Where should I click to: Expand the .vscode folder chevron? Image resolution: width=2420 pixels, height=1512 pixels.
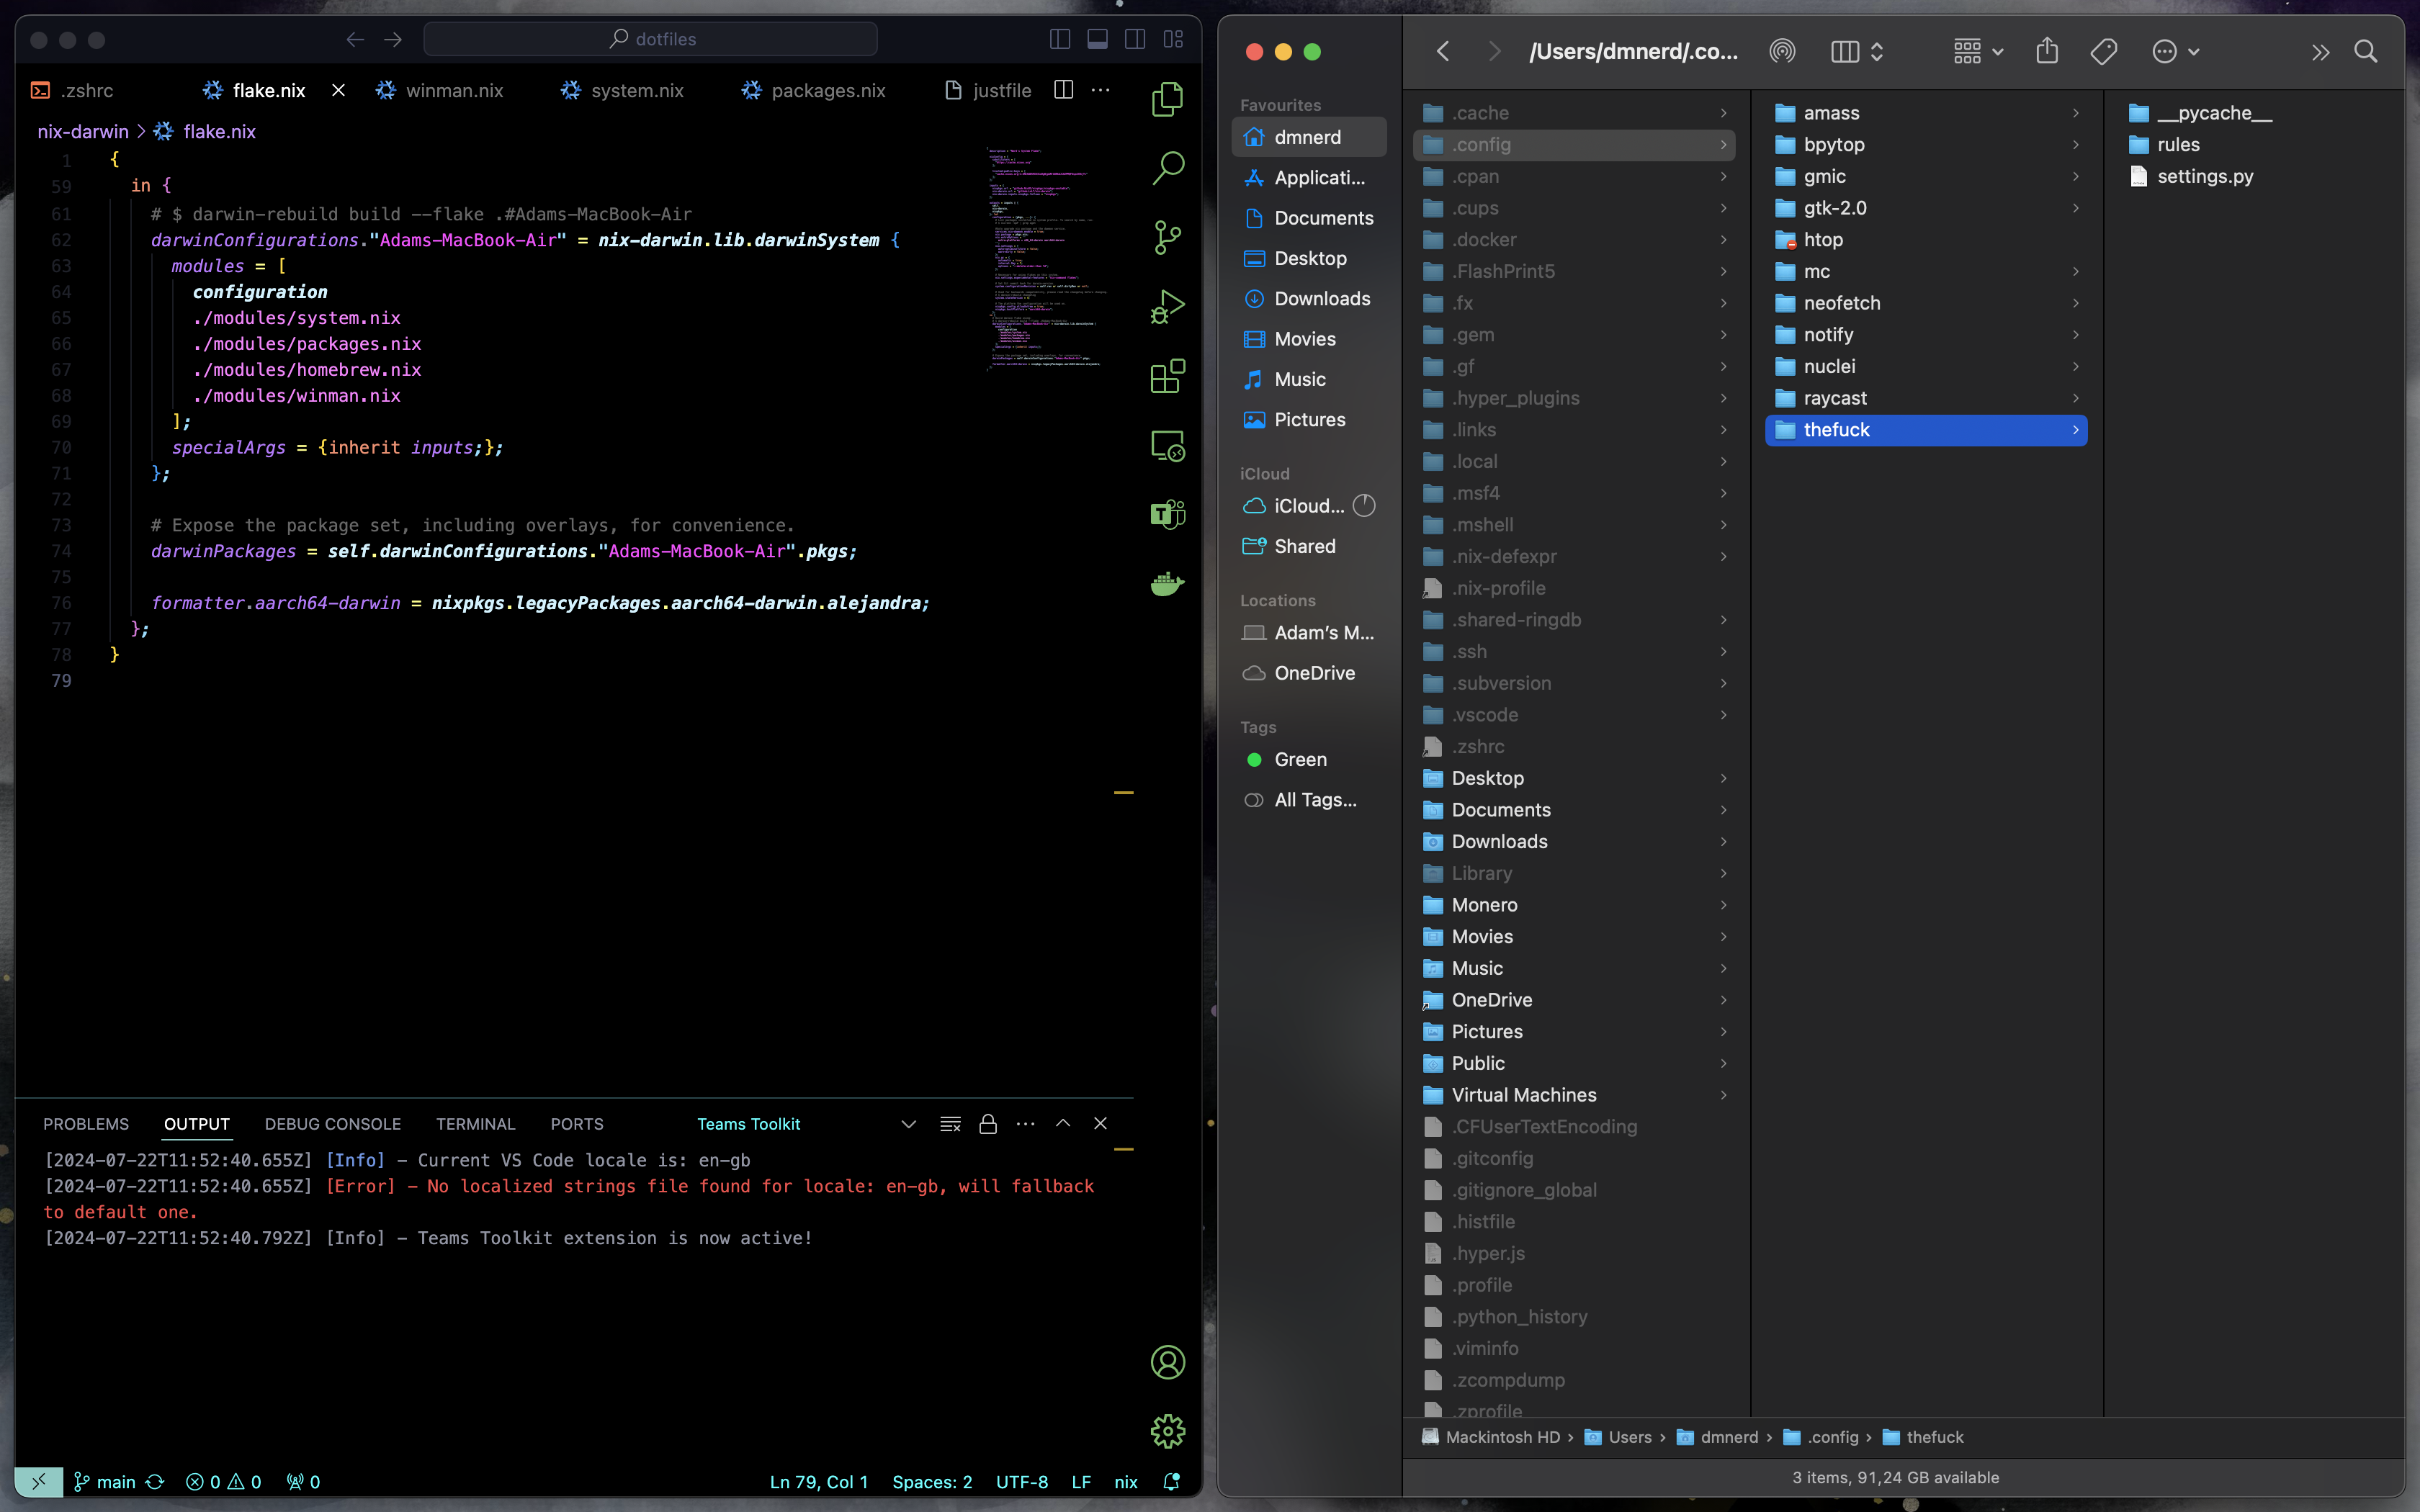tap(1723, 715)
